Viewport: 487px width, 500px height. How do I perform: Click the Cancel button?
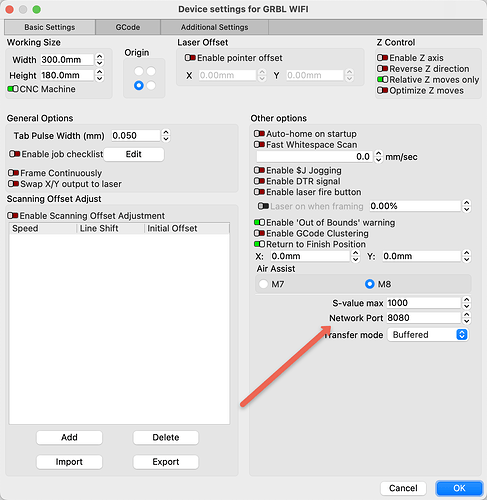click(403, 488)
